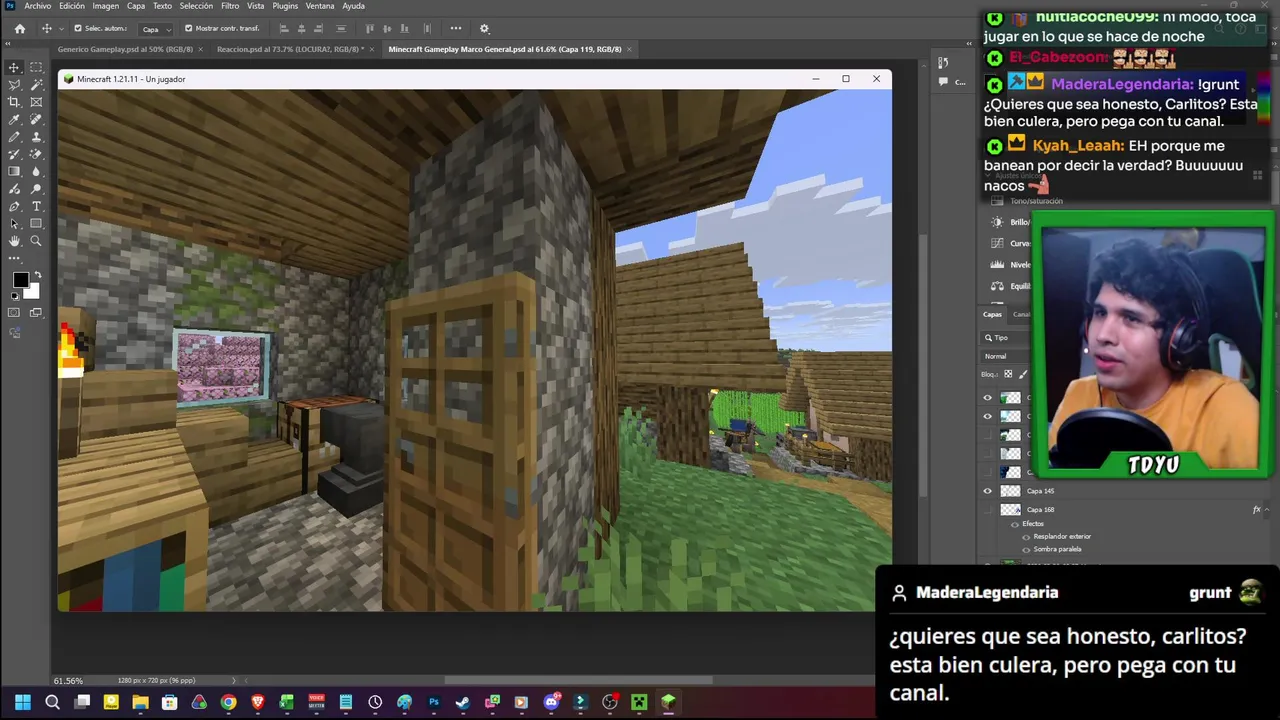Go to Photoshop Home screen

point(19,28)
